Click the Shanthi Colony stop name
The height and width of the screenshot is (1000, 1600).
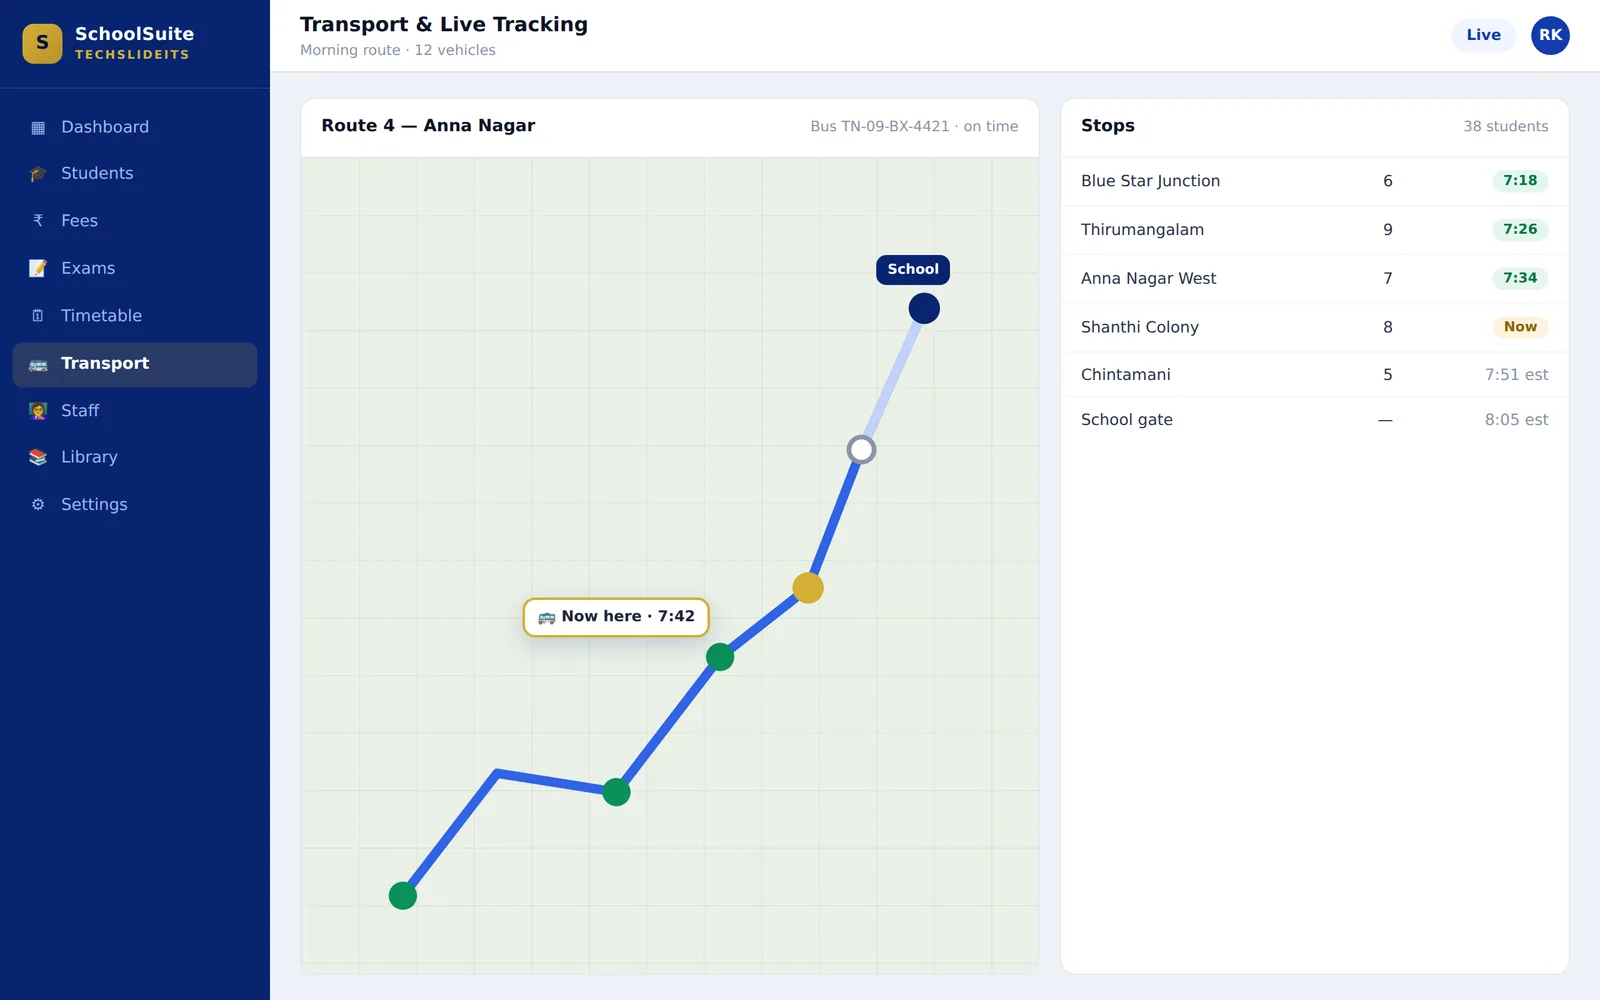click(x=1140, y=327)
